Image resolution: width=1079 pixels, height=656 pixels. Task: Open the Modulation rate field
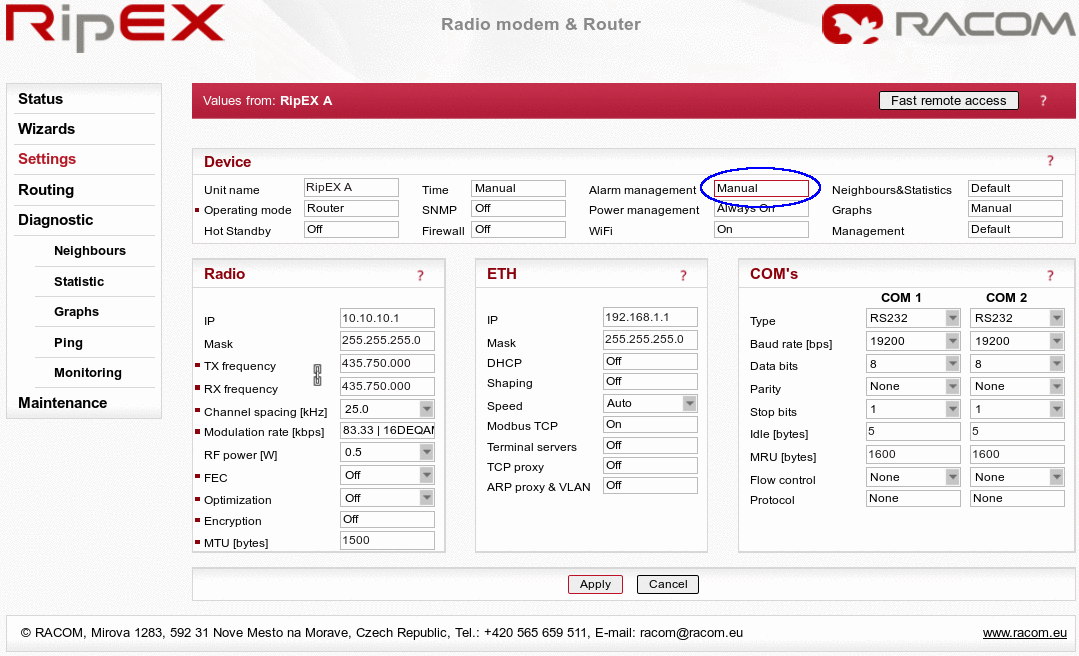[x=387, y=430]
